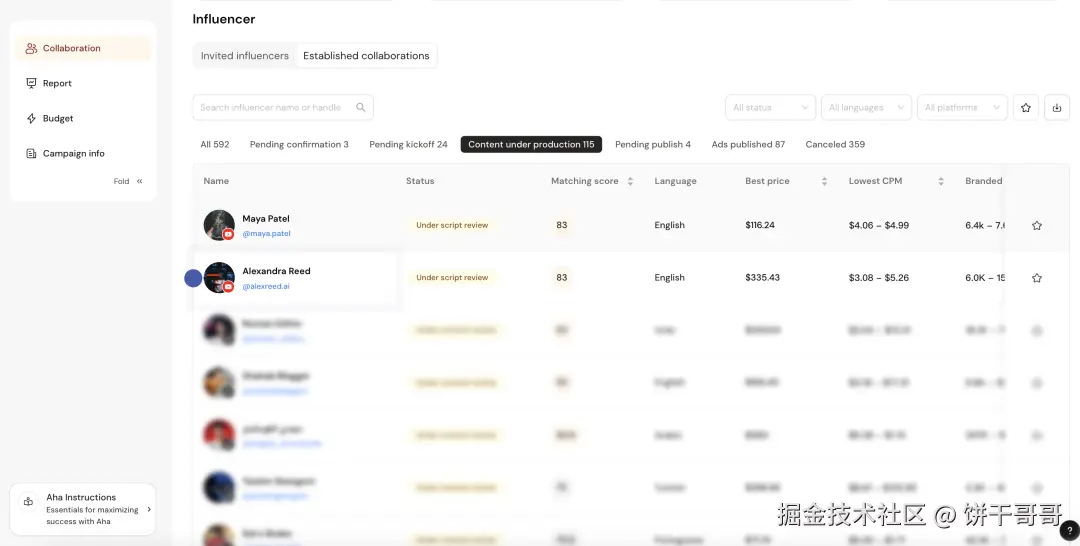Select the Canceled 359 filter
This screenshot has width=1080, height=546.
tap(835, 145)
